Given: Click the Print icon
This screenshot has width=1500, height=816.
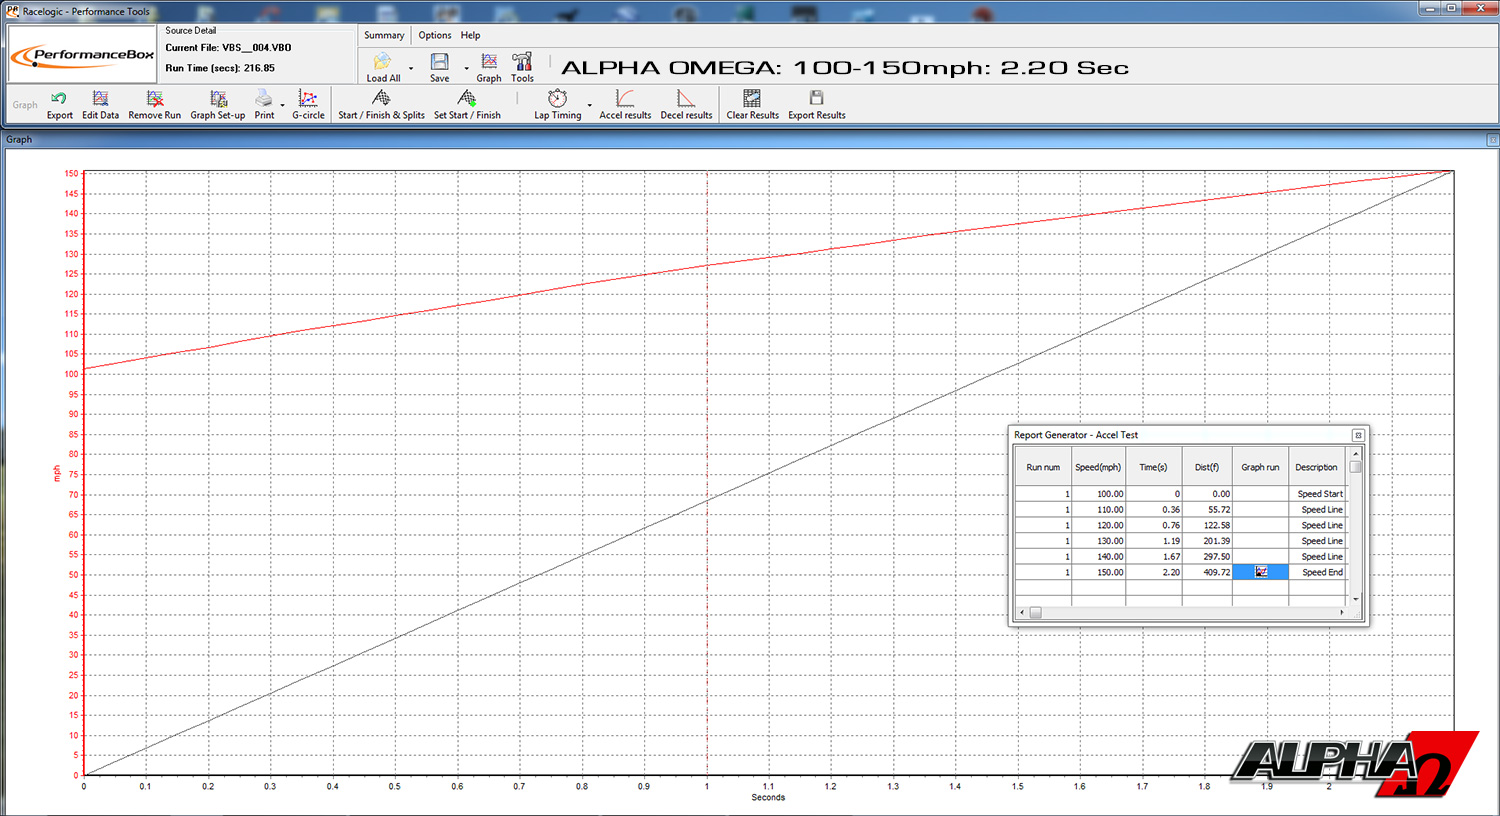Looking at the screenshot, I should [263, 98].
